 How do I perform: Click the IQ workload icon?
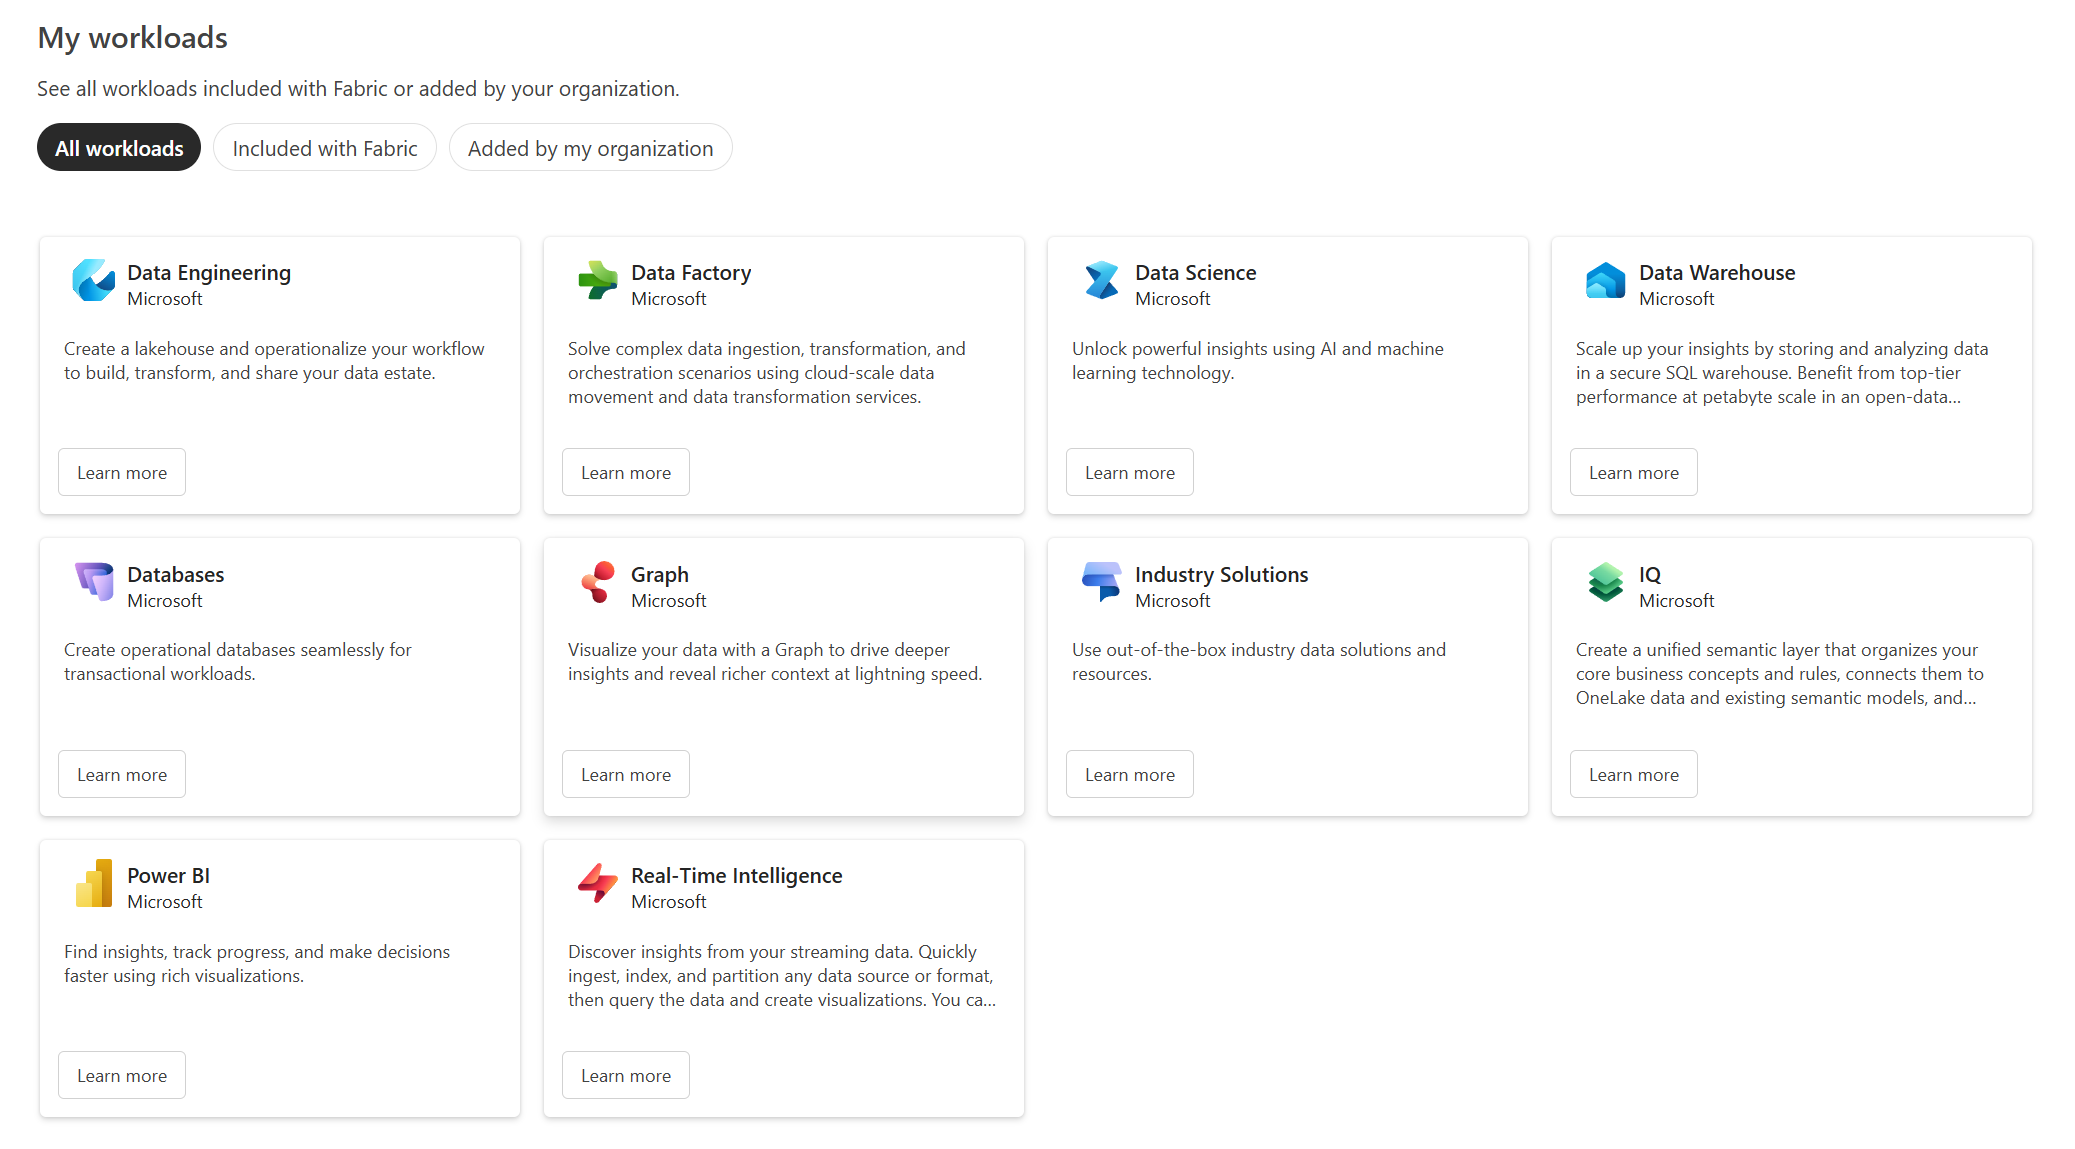1605,581
